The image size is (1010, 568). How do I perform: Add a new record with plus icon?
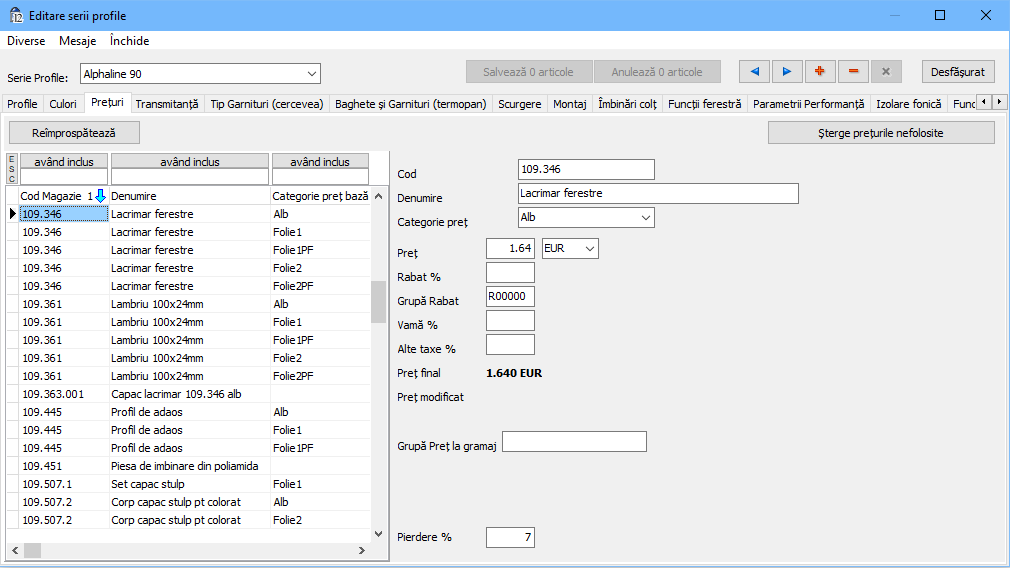point(820,72)
